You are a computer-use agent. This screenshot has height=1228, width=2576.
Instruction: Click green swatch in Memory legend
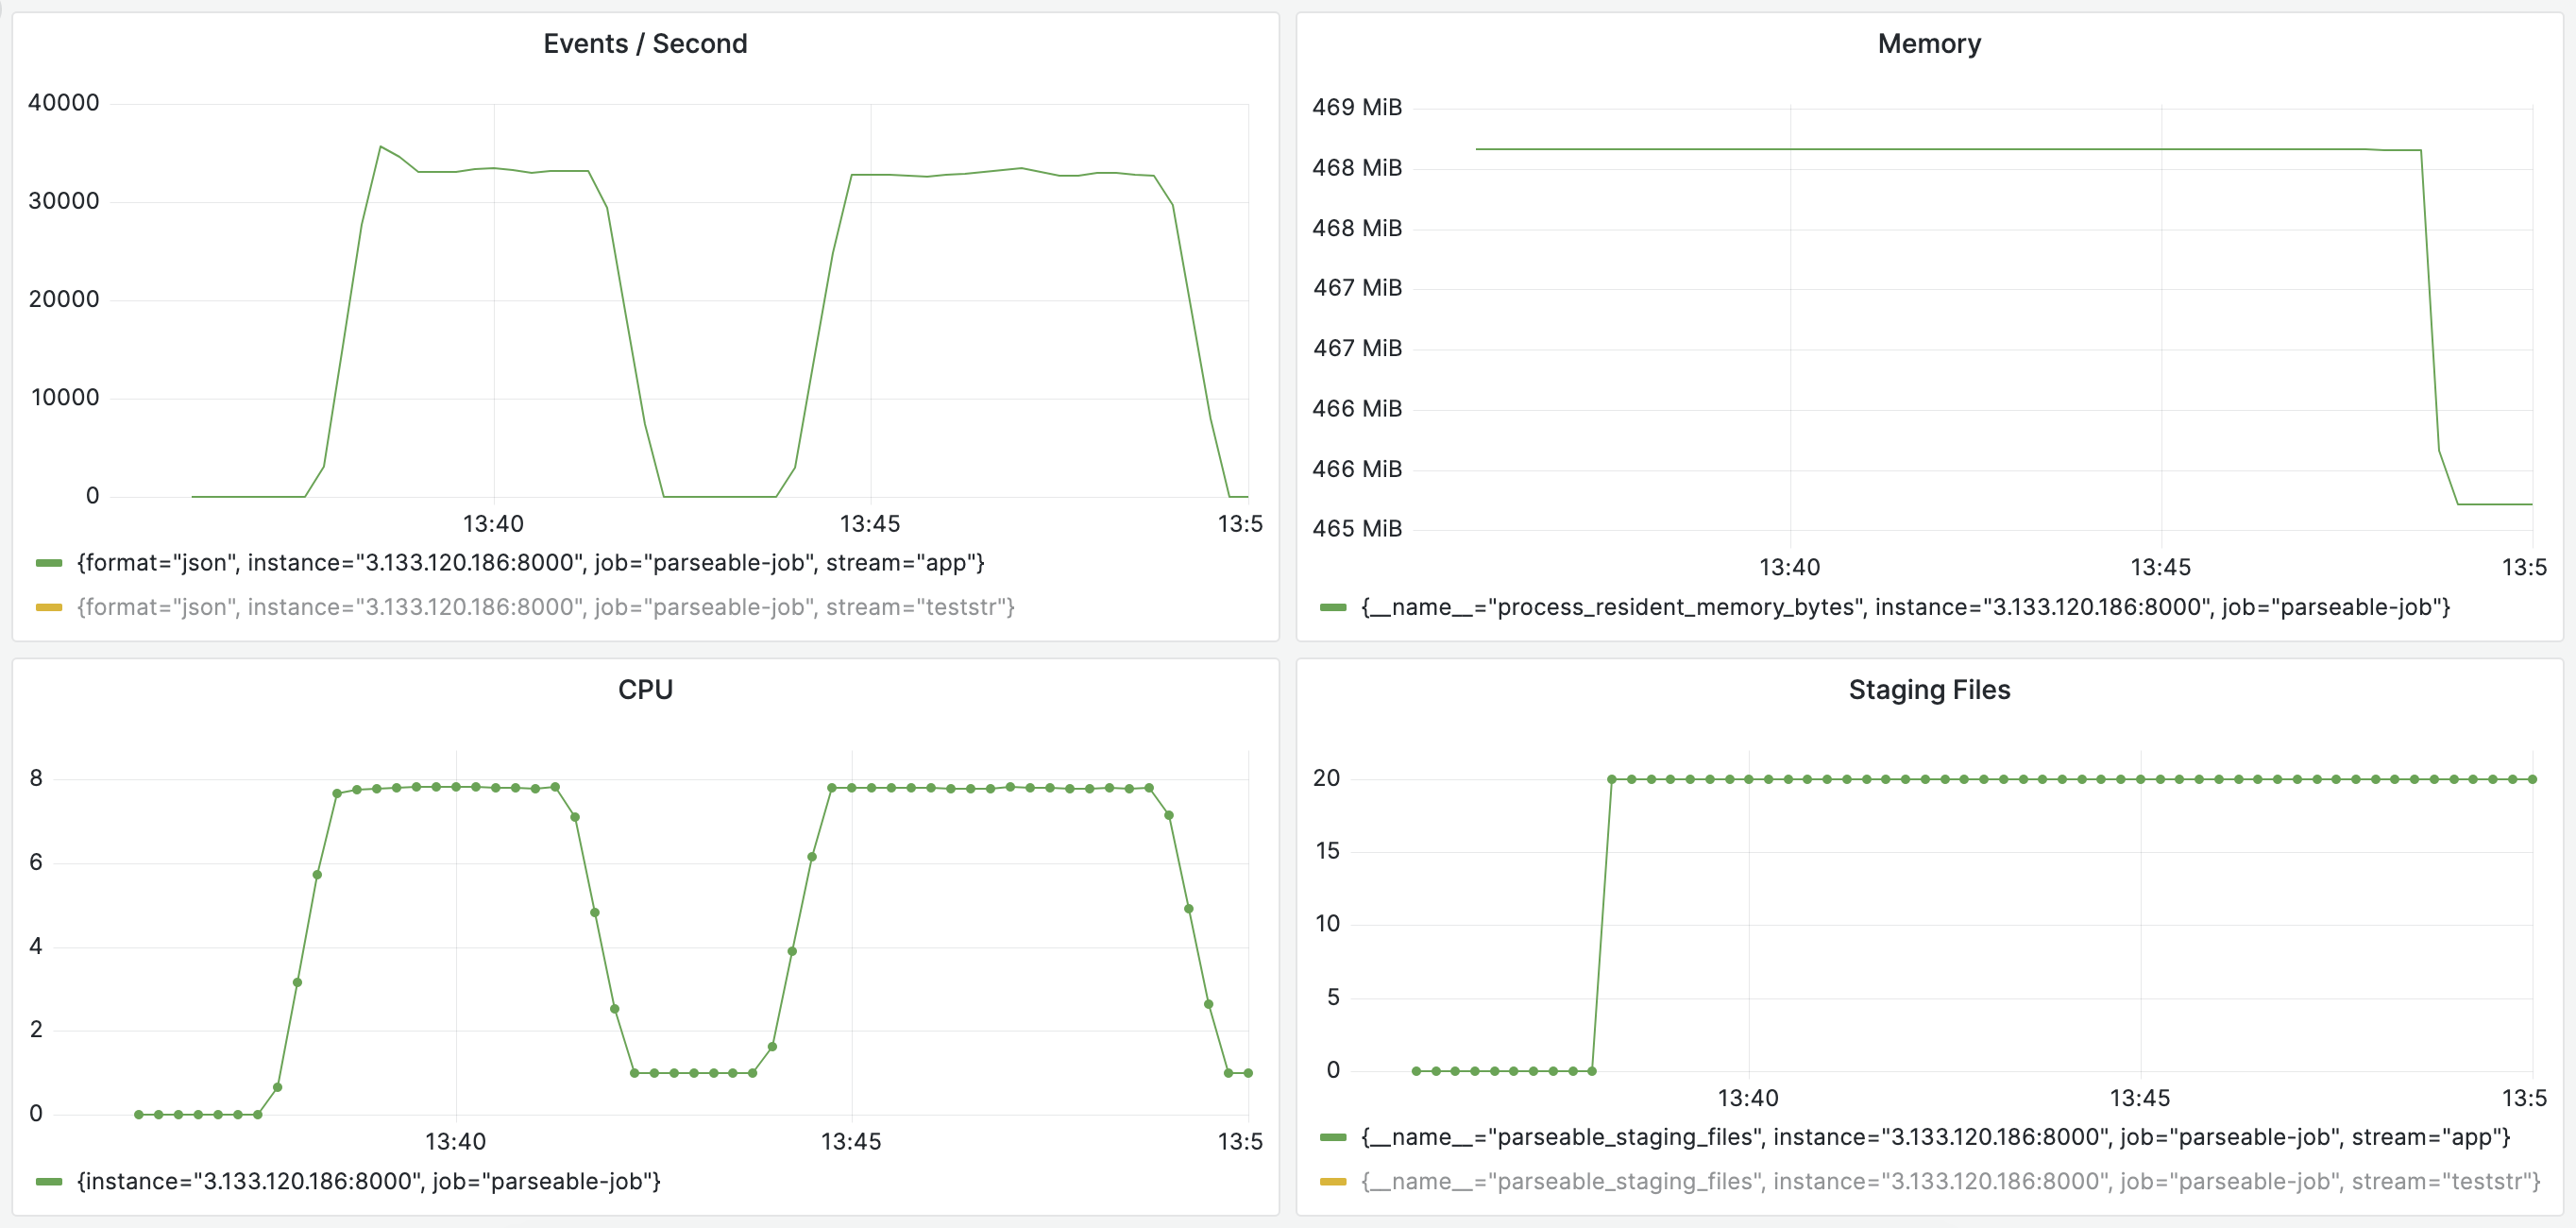coord(1333,607)
